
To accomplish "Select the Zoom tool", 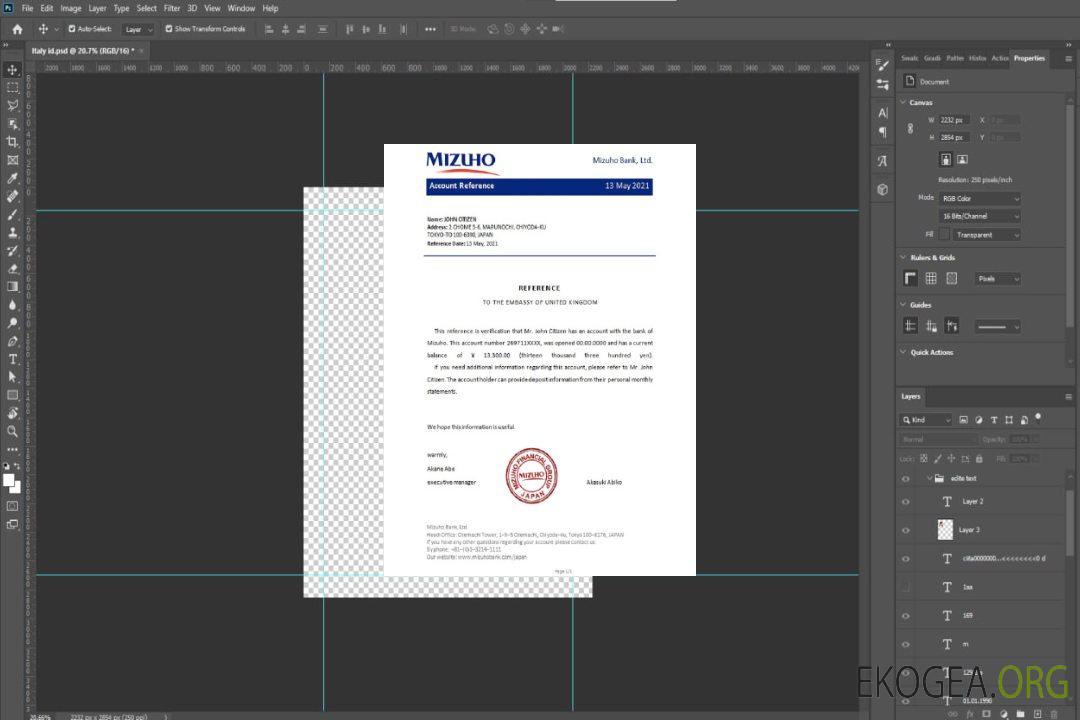I will pos(12,431).
